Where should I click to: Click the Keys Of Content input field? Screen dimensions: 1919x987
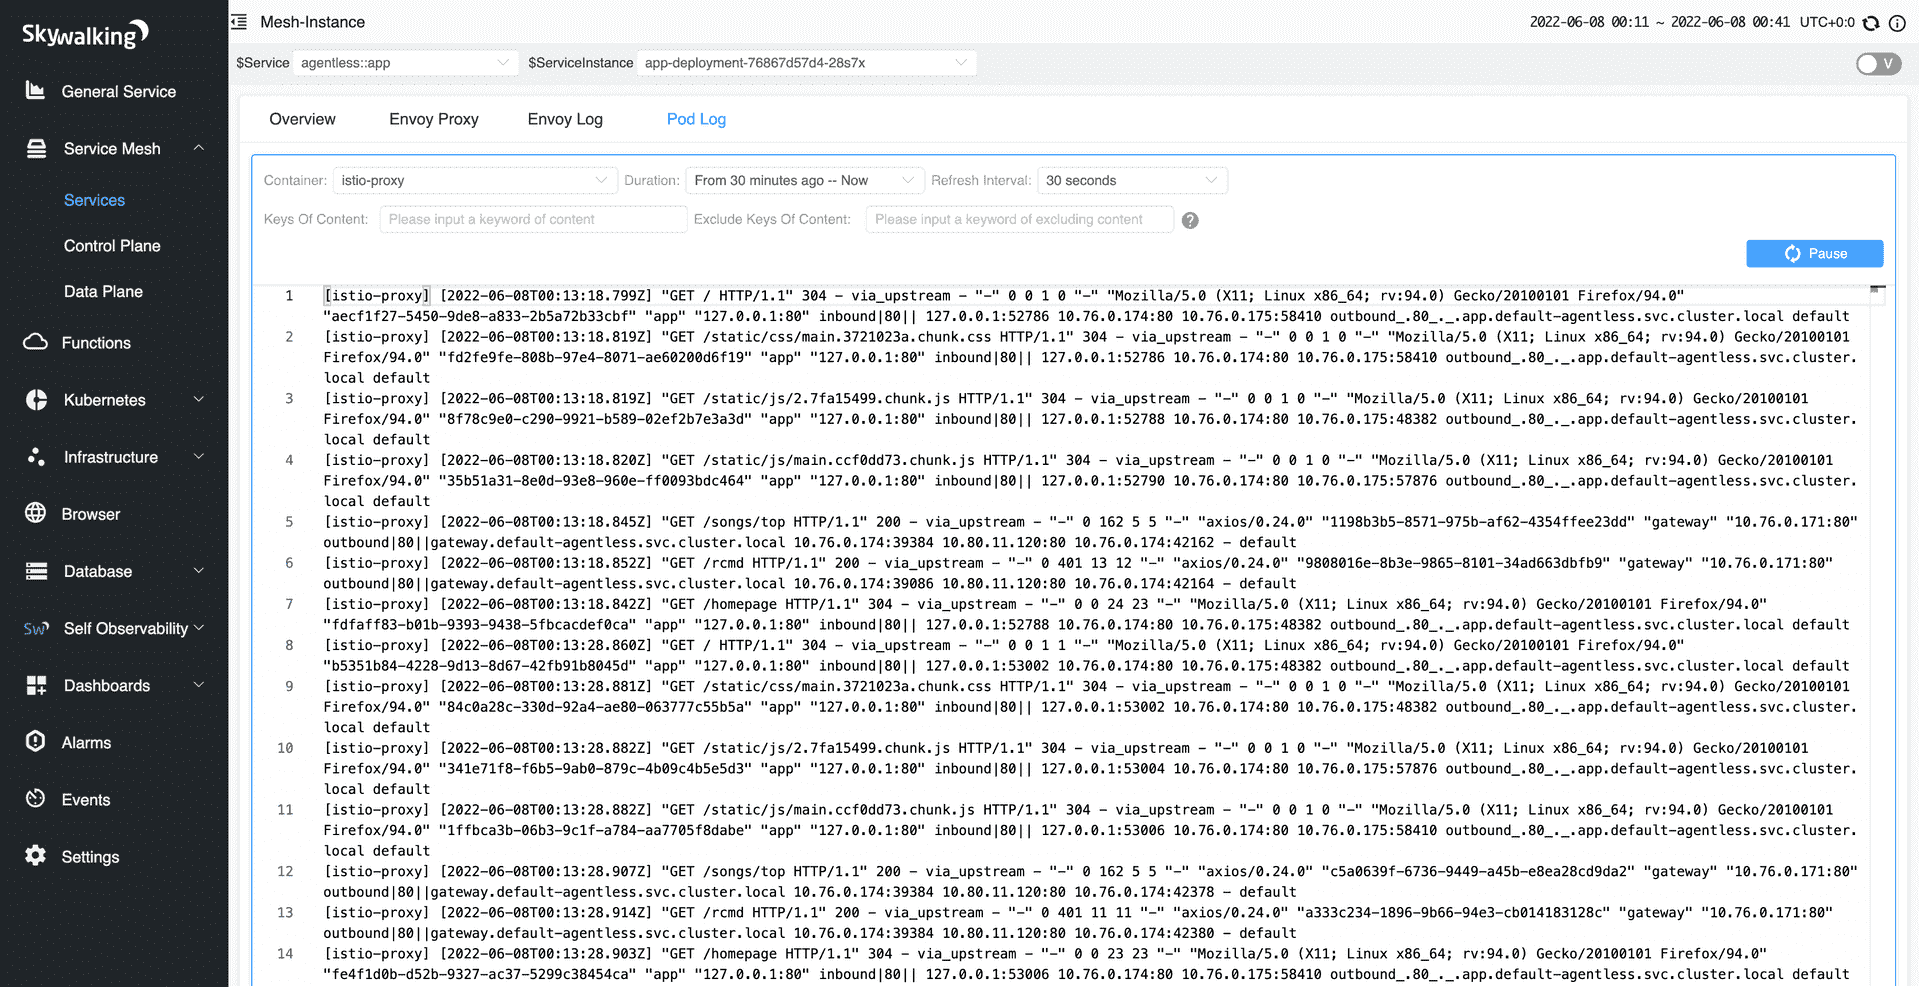pyautogui.click(x=532, y=220)
